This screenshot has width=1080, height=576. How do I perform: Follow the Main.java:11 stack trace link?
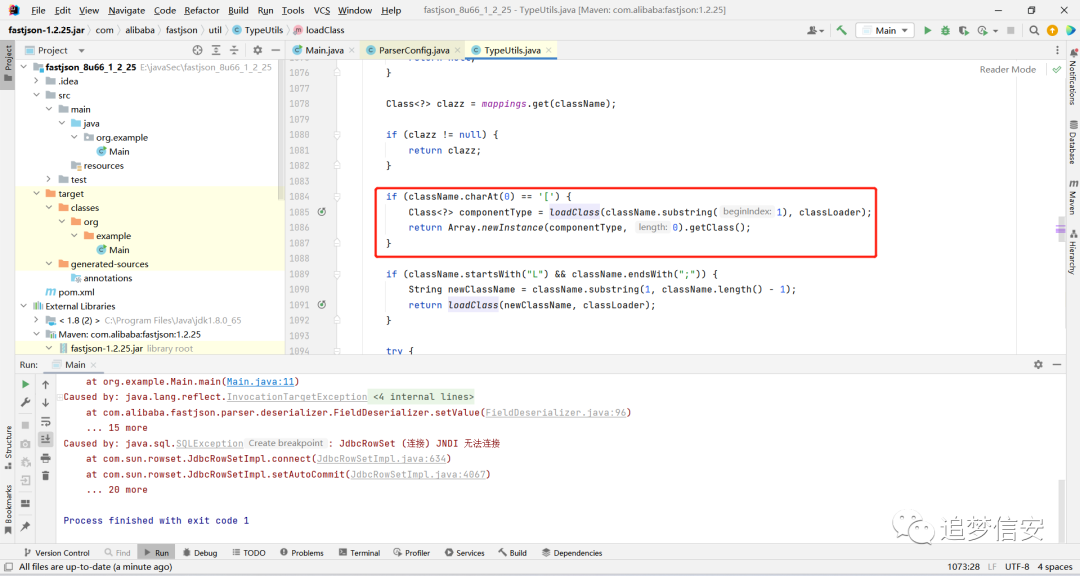(260, 382)
